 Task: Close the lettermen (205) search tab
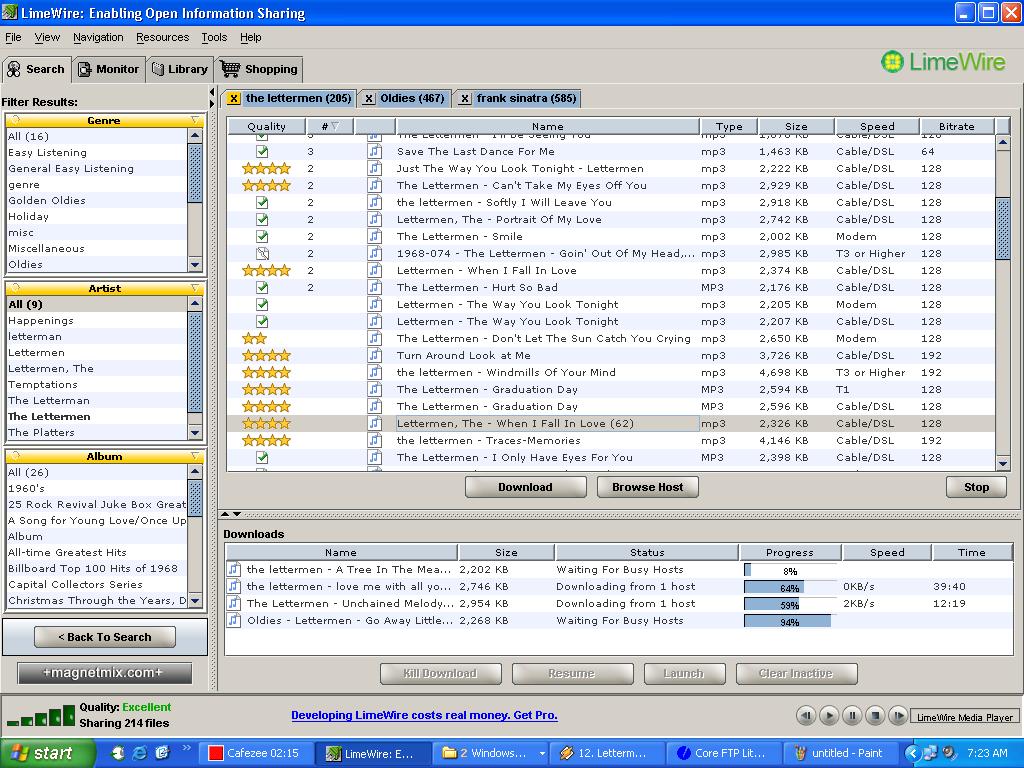click(233, 99)
